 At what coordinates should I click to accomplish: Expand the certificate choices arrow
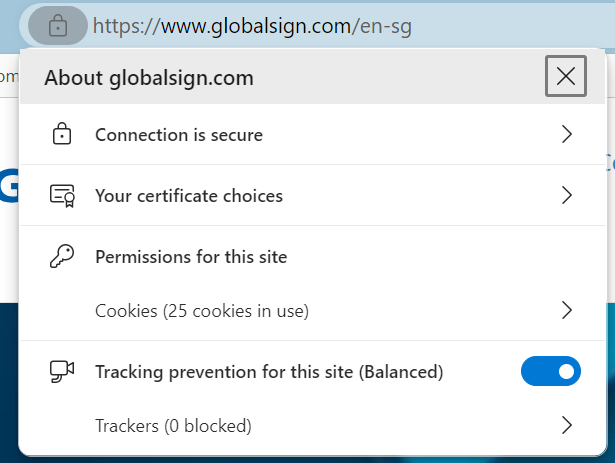point(567,196)
